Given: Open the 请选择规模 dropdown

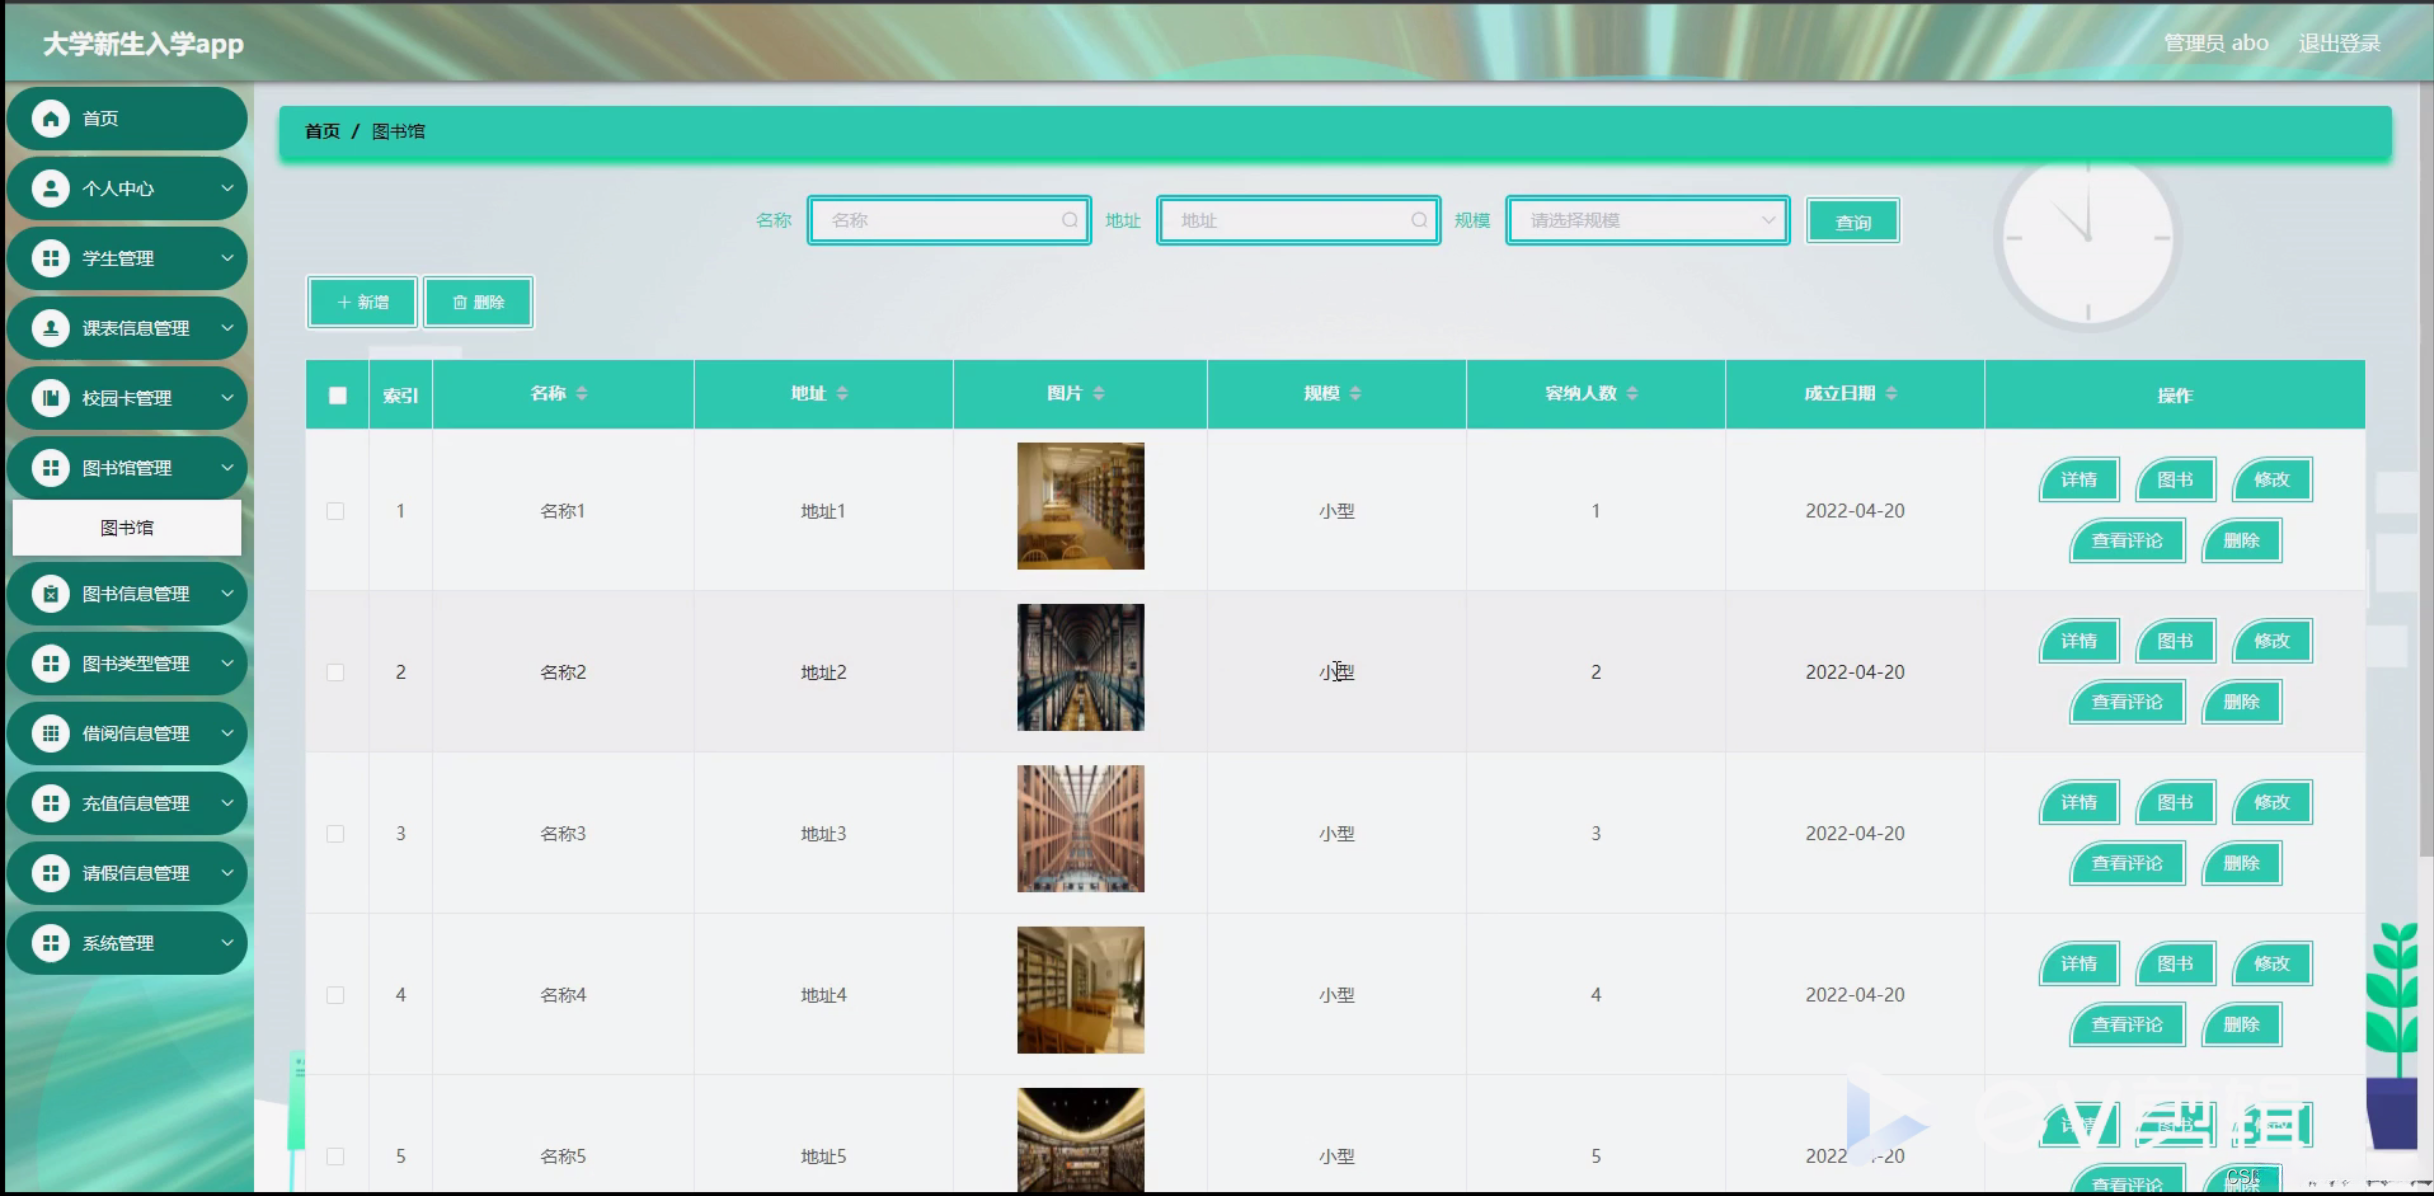Looking at the screenshot, I should 1647,220.
